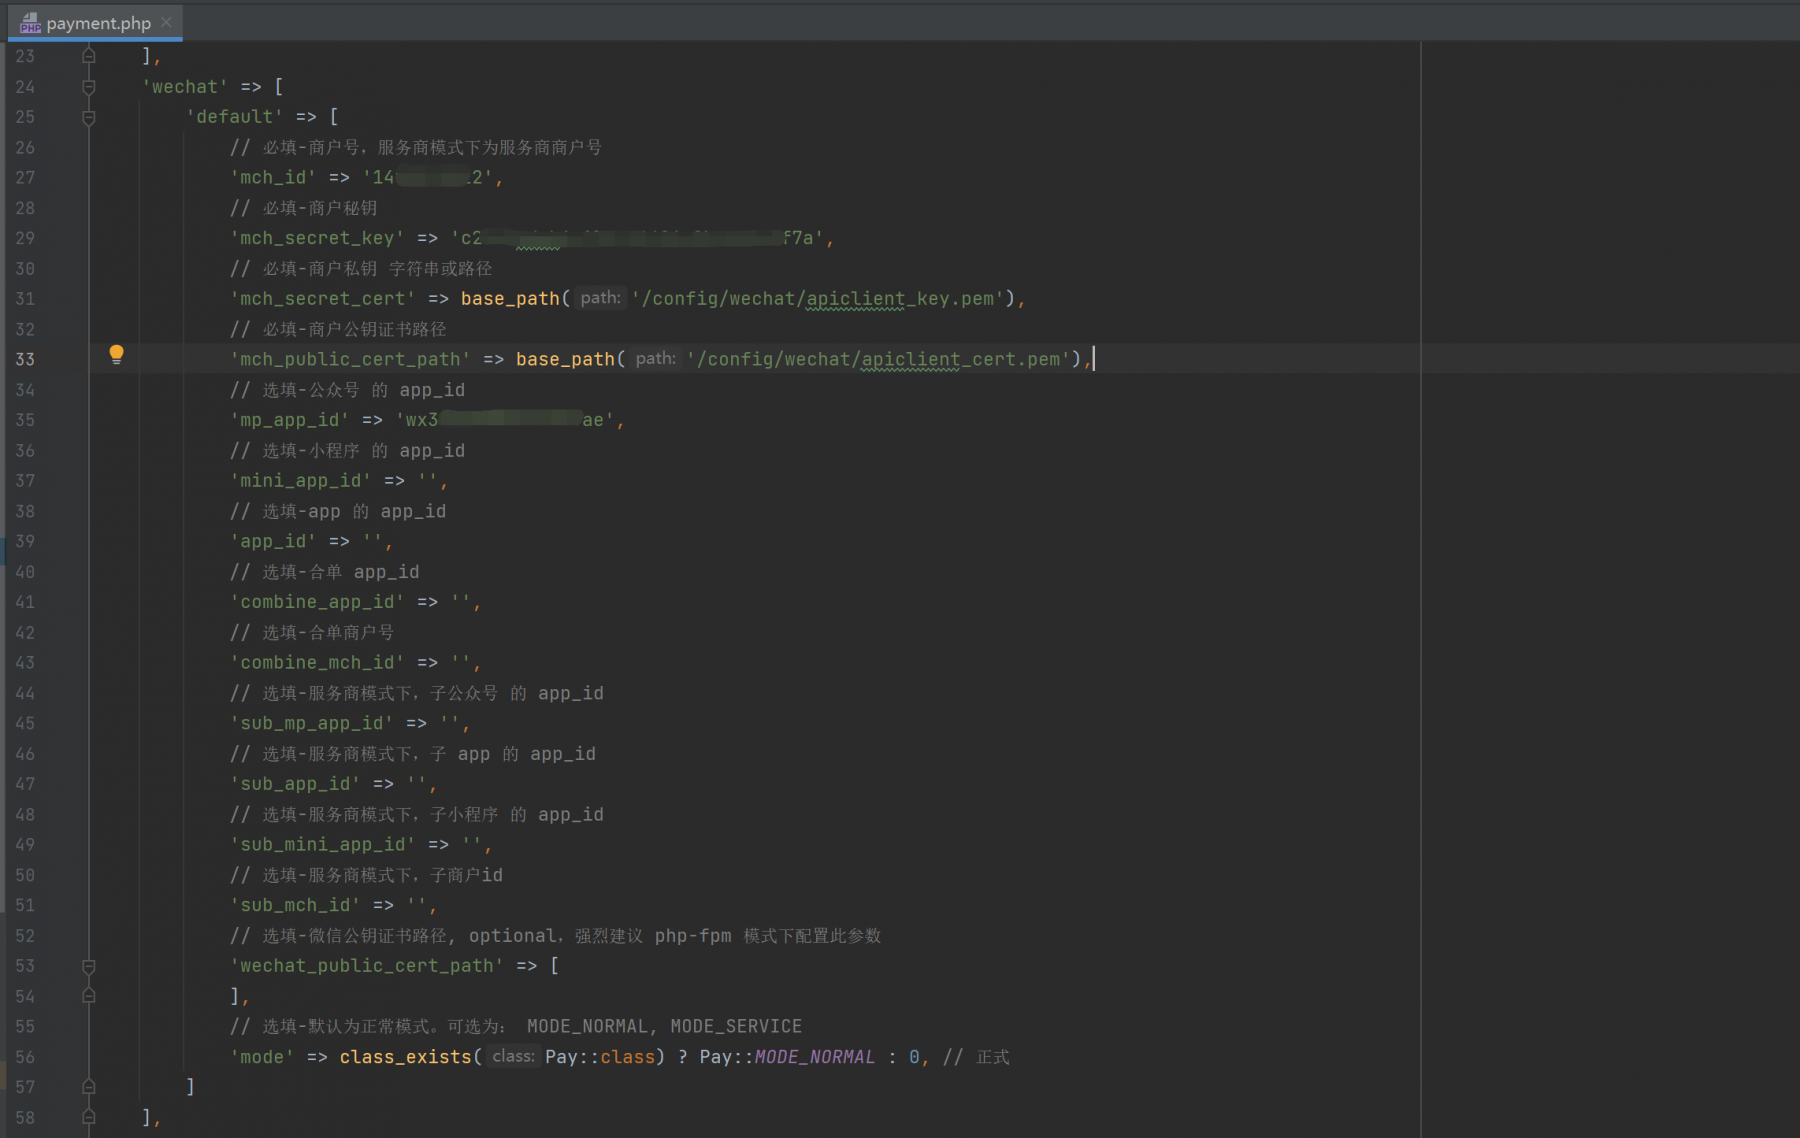Click the MODE_NORMAL constant on line 56
This screenshot has width=1800, height=1138.
(815, 1057)
